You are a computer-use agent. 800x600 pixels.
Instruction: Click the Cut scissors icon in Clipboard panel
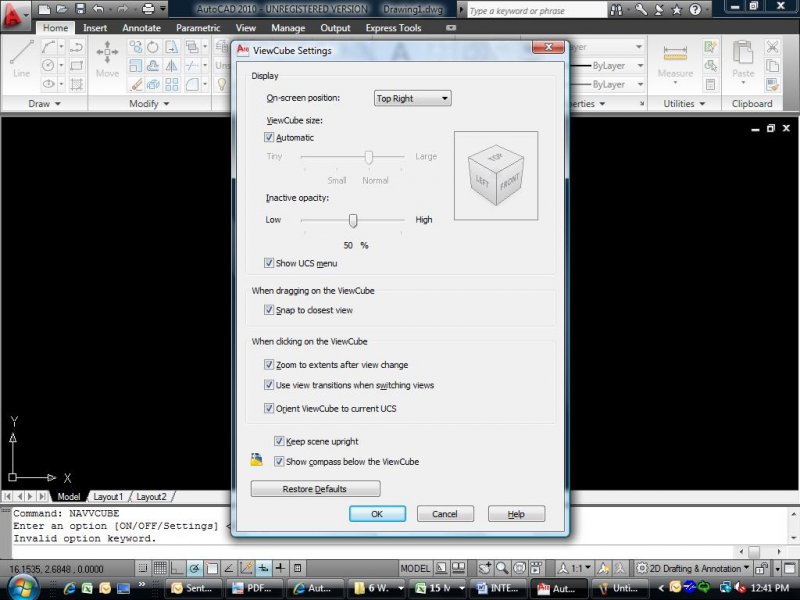coord(772,47)
